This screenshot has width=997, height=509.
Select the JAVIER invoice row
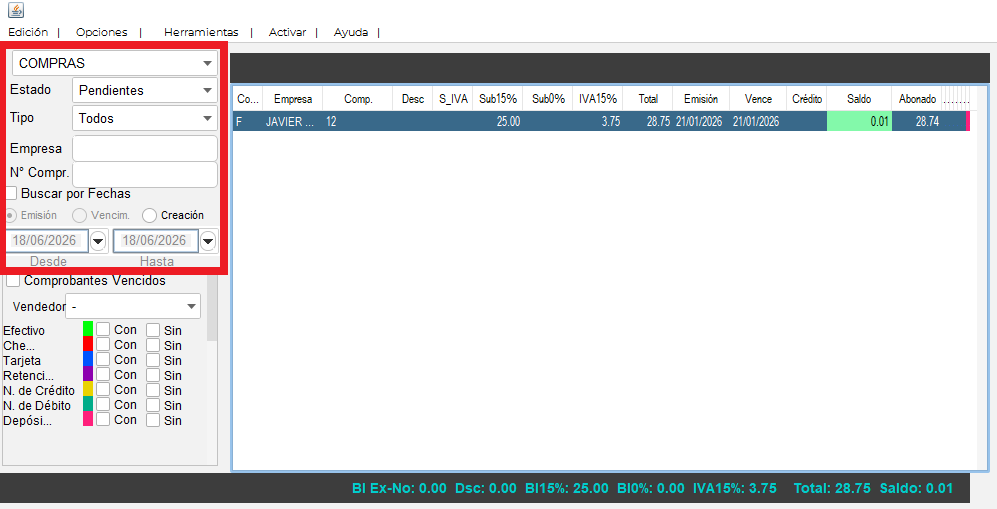tap(600, 121)
